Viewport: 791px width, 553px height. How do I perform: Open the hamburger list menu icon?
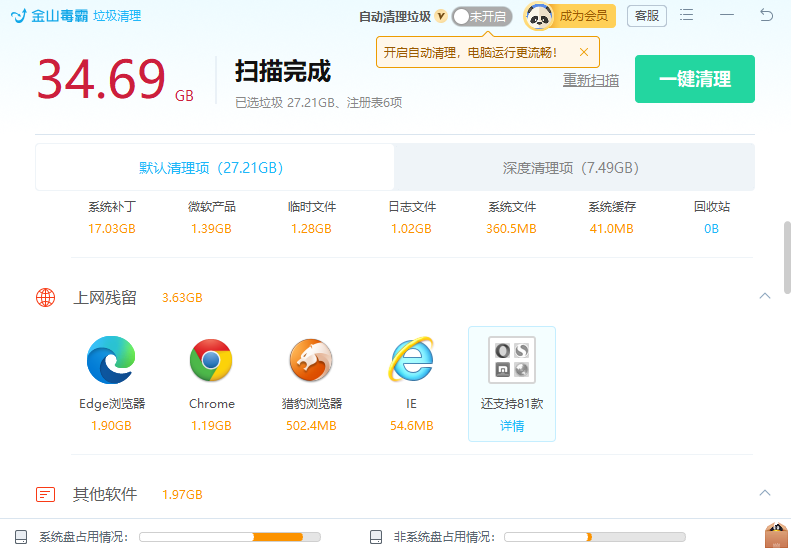pyautogui.click(x=686, y=15)
